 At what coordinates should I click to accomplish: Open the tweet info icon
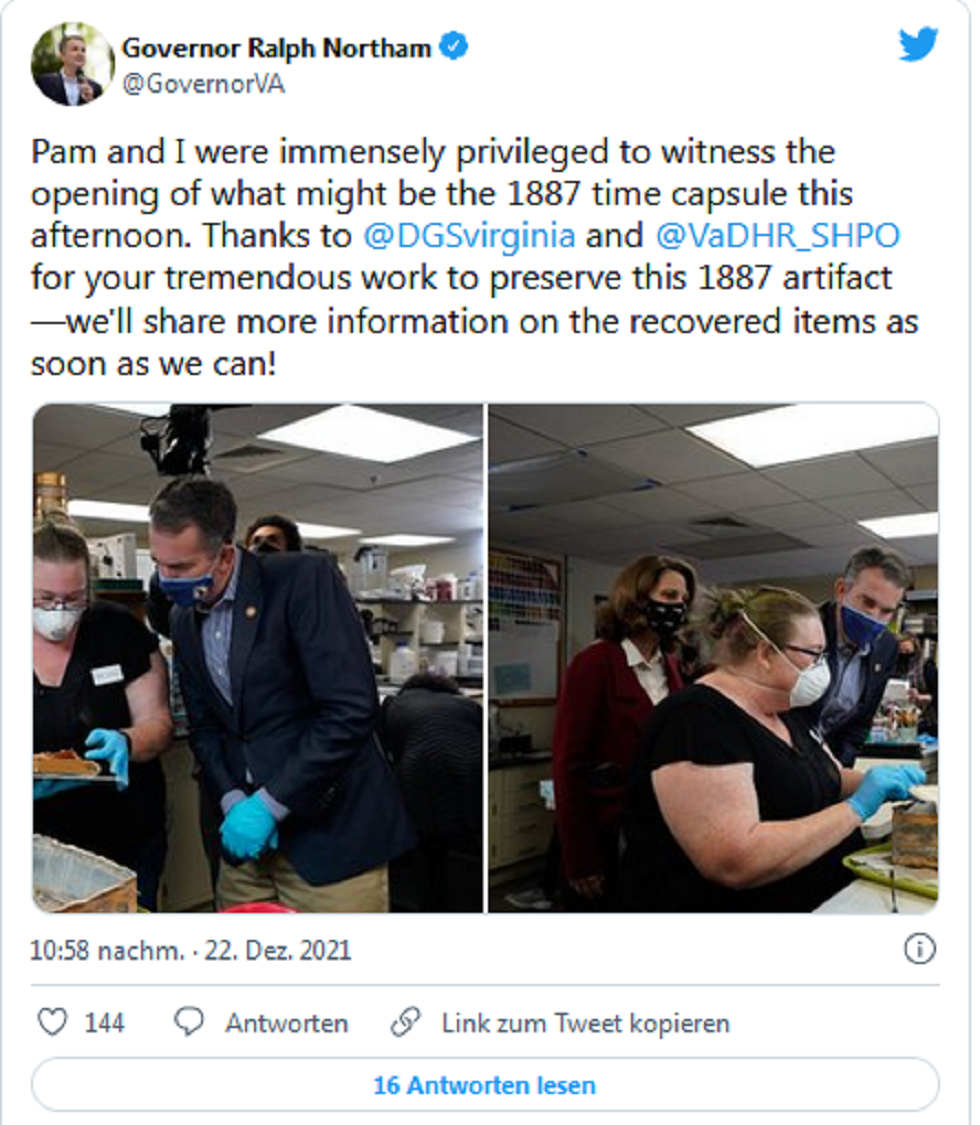tap(919, 949)
